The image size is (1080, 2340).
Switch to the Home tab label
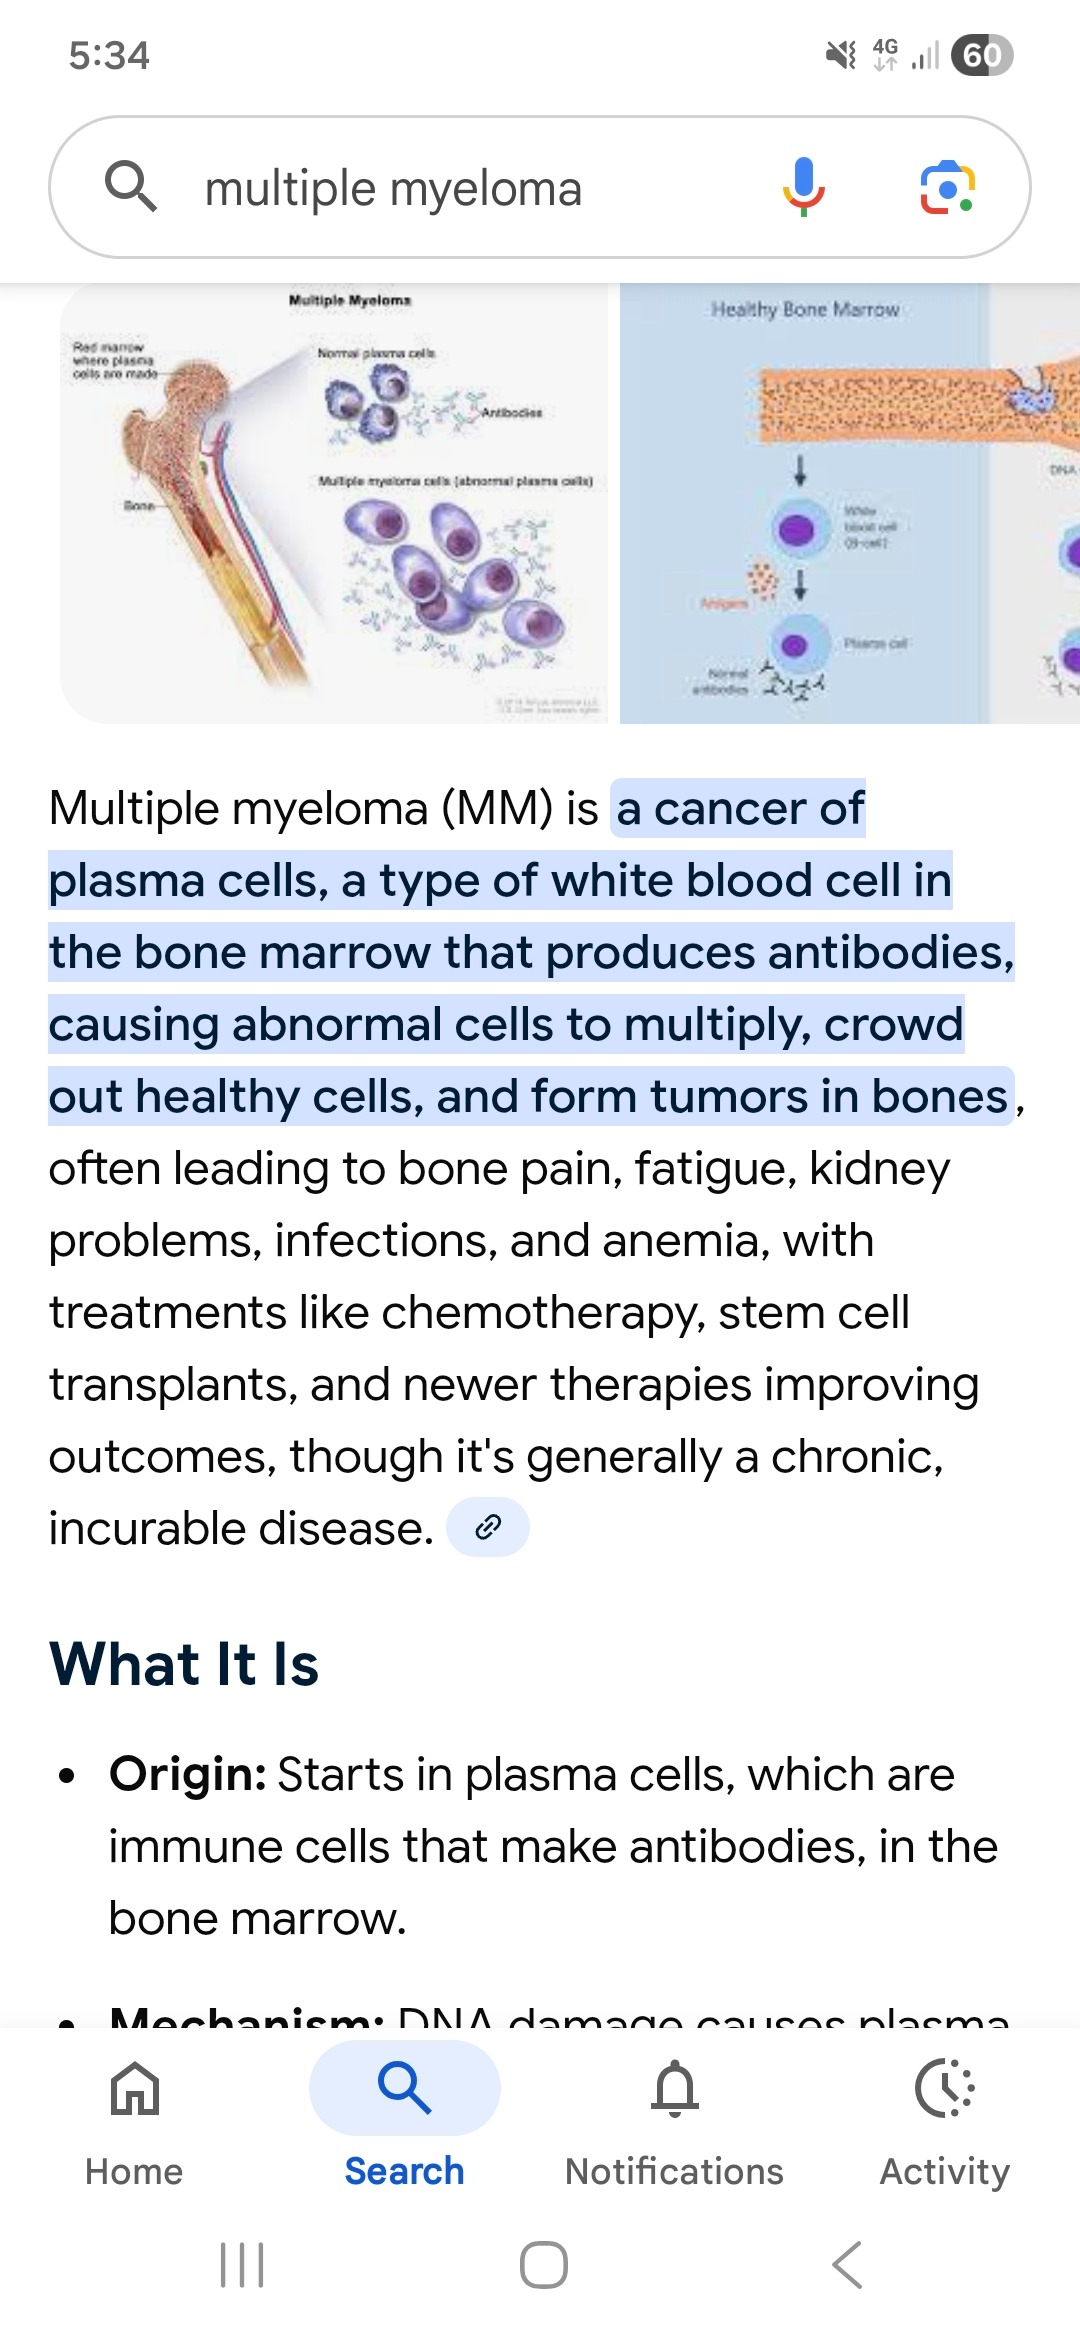tap(135, 2171)
